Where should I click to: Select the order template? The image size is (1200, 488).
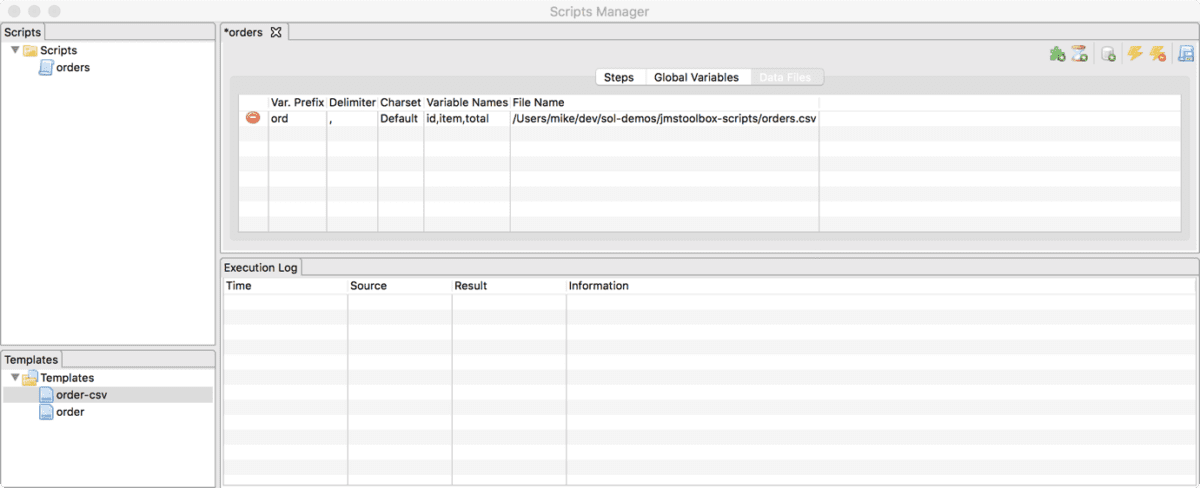70,412
